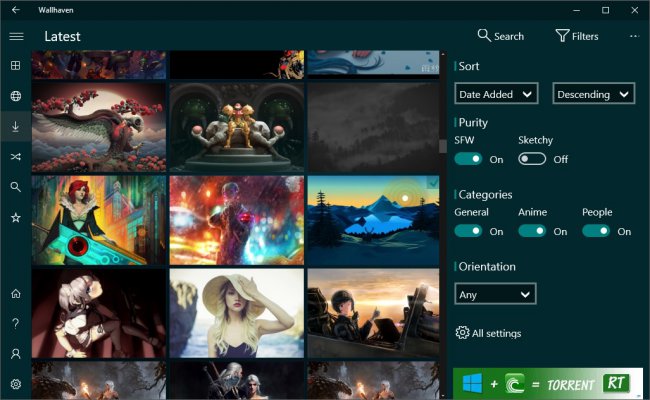The height and width of the screenshot is (400, 650).
Task: Open the white-haired anime girl wallpaper
Action: (x=99, y=313)
